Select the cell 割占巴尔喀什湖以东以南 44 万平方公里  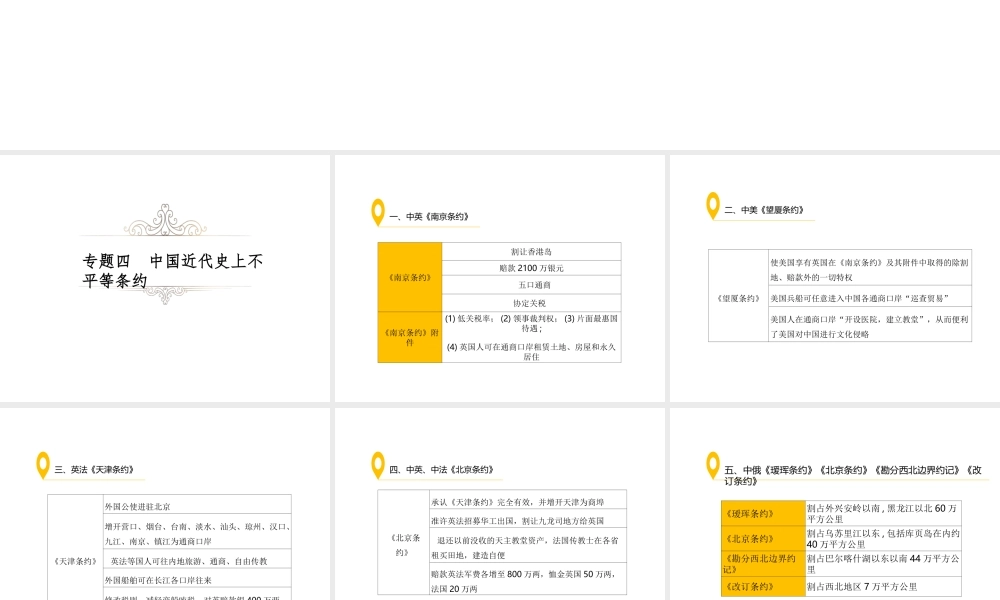click(883, 564)
